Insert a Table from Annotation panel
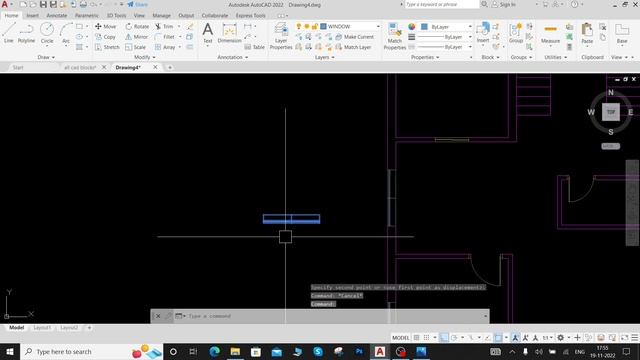This screenshot has width=640, height=360. pyautogui.click(x=255, y=47)
